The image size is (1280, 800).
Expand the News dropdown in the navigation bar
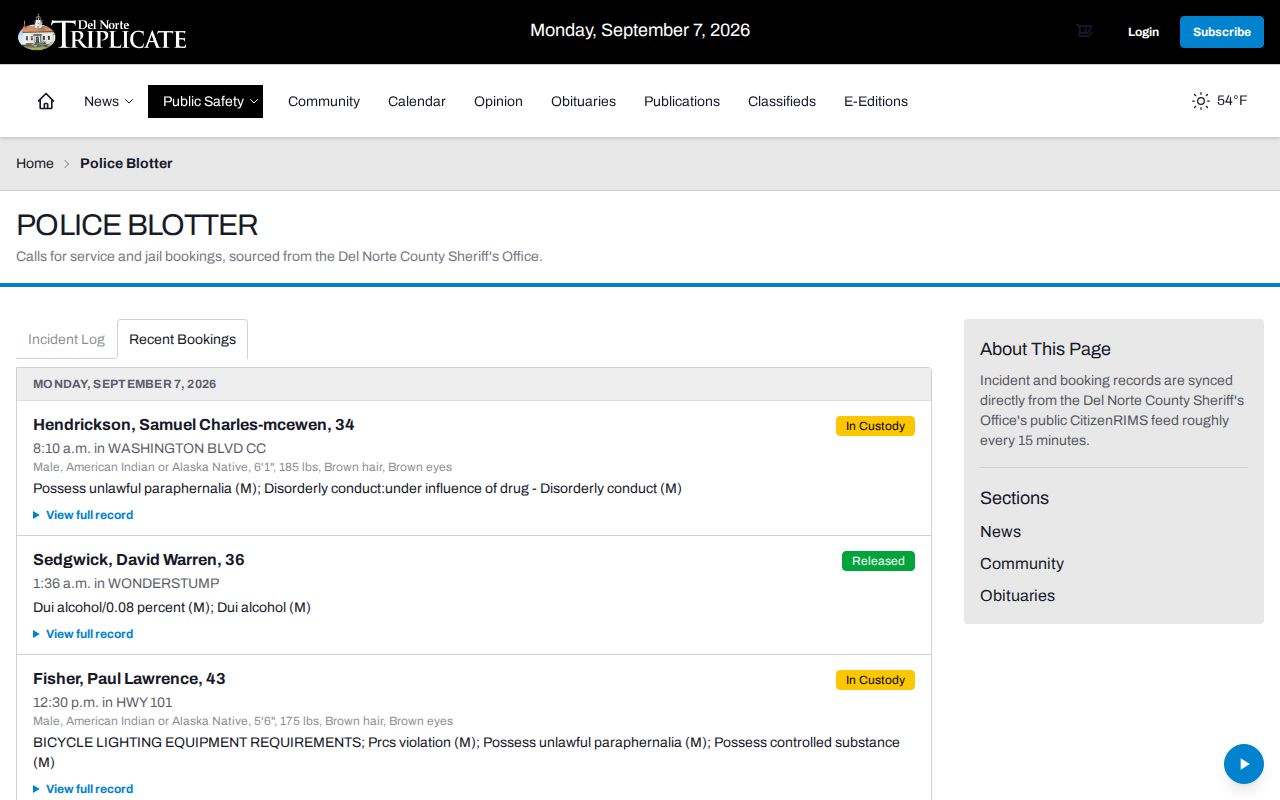pyautogui.click(x=108, y=101)
